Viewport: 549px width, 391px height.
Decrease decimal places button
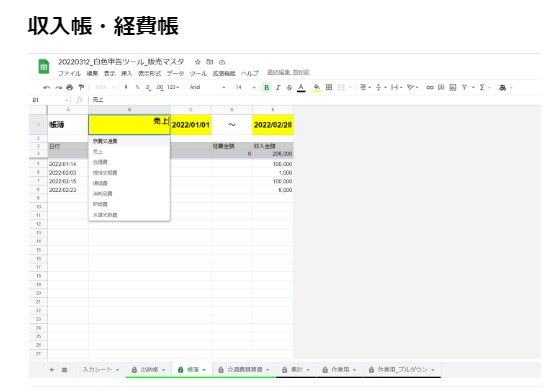148,88
